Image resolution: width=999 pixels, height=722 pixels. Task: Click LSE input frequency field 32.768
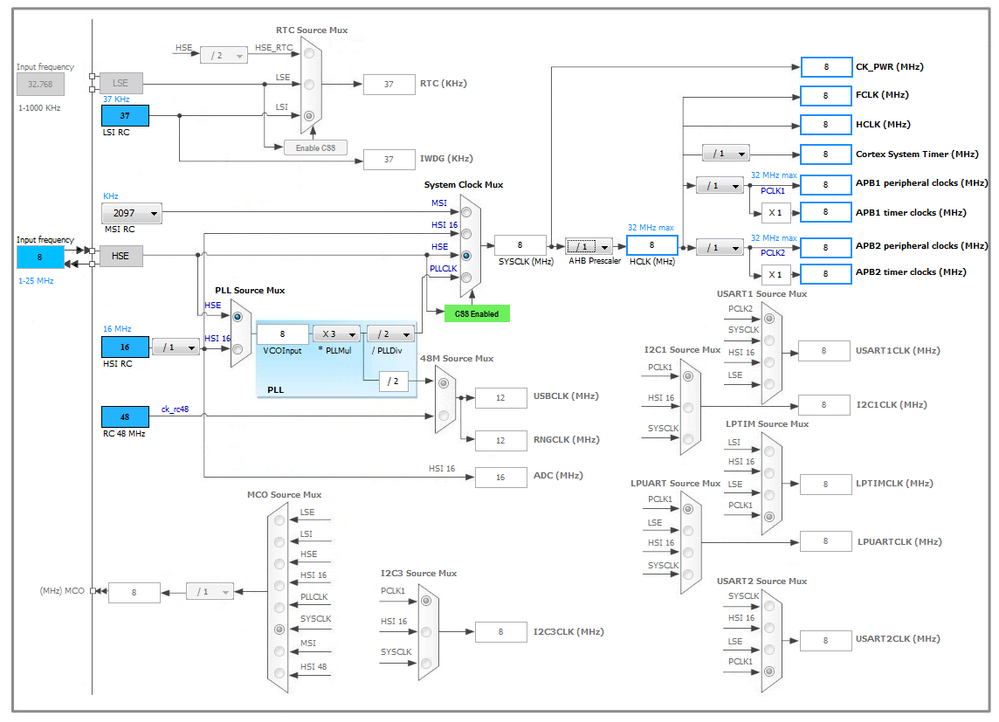[x=40, y=83]
